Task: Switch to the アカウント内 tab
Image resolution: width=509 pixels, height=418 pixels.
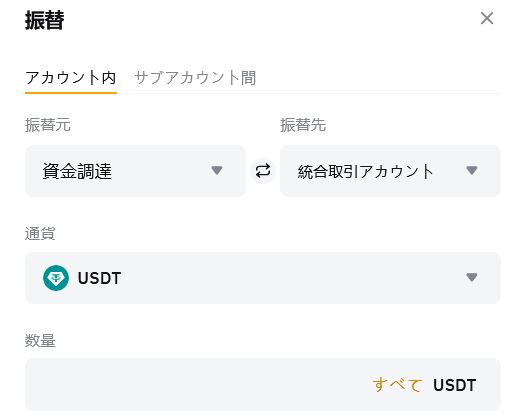Action: click(x=71, y=78)
